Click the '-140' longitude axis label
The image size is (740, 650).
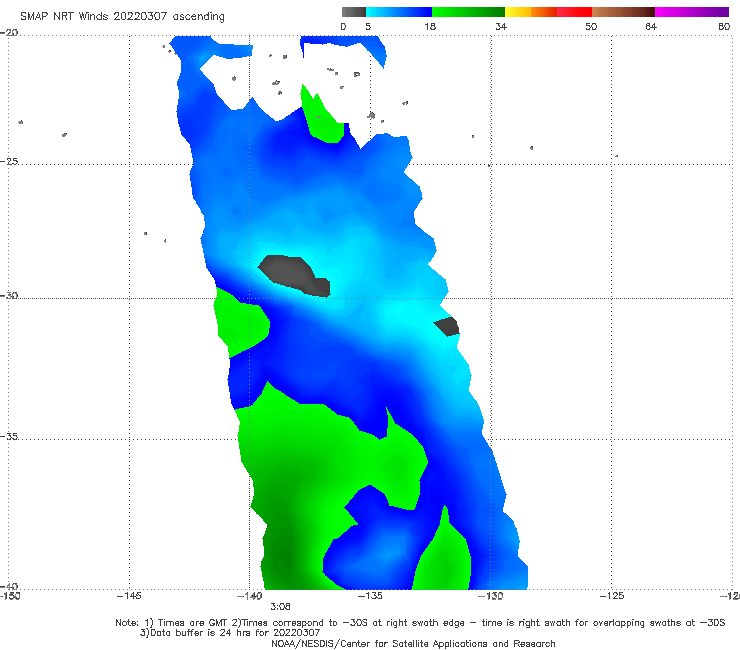tap(249, 596)
